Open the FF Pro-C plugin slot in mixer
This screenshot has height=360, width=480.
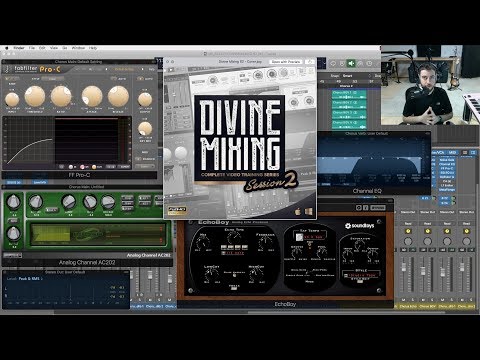point(447,169)
